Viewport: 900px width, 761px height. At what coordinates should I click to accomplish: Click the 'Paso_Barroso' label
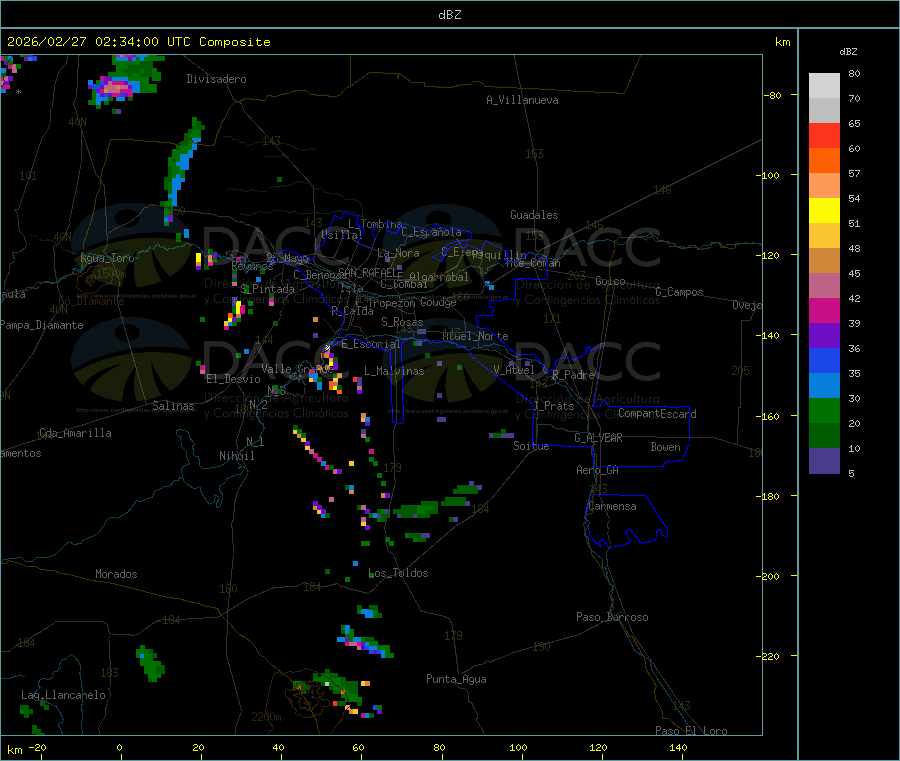coord(612,617)
